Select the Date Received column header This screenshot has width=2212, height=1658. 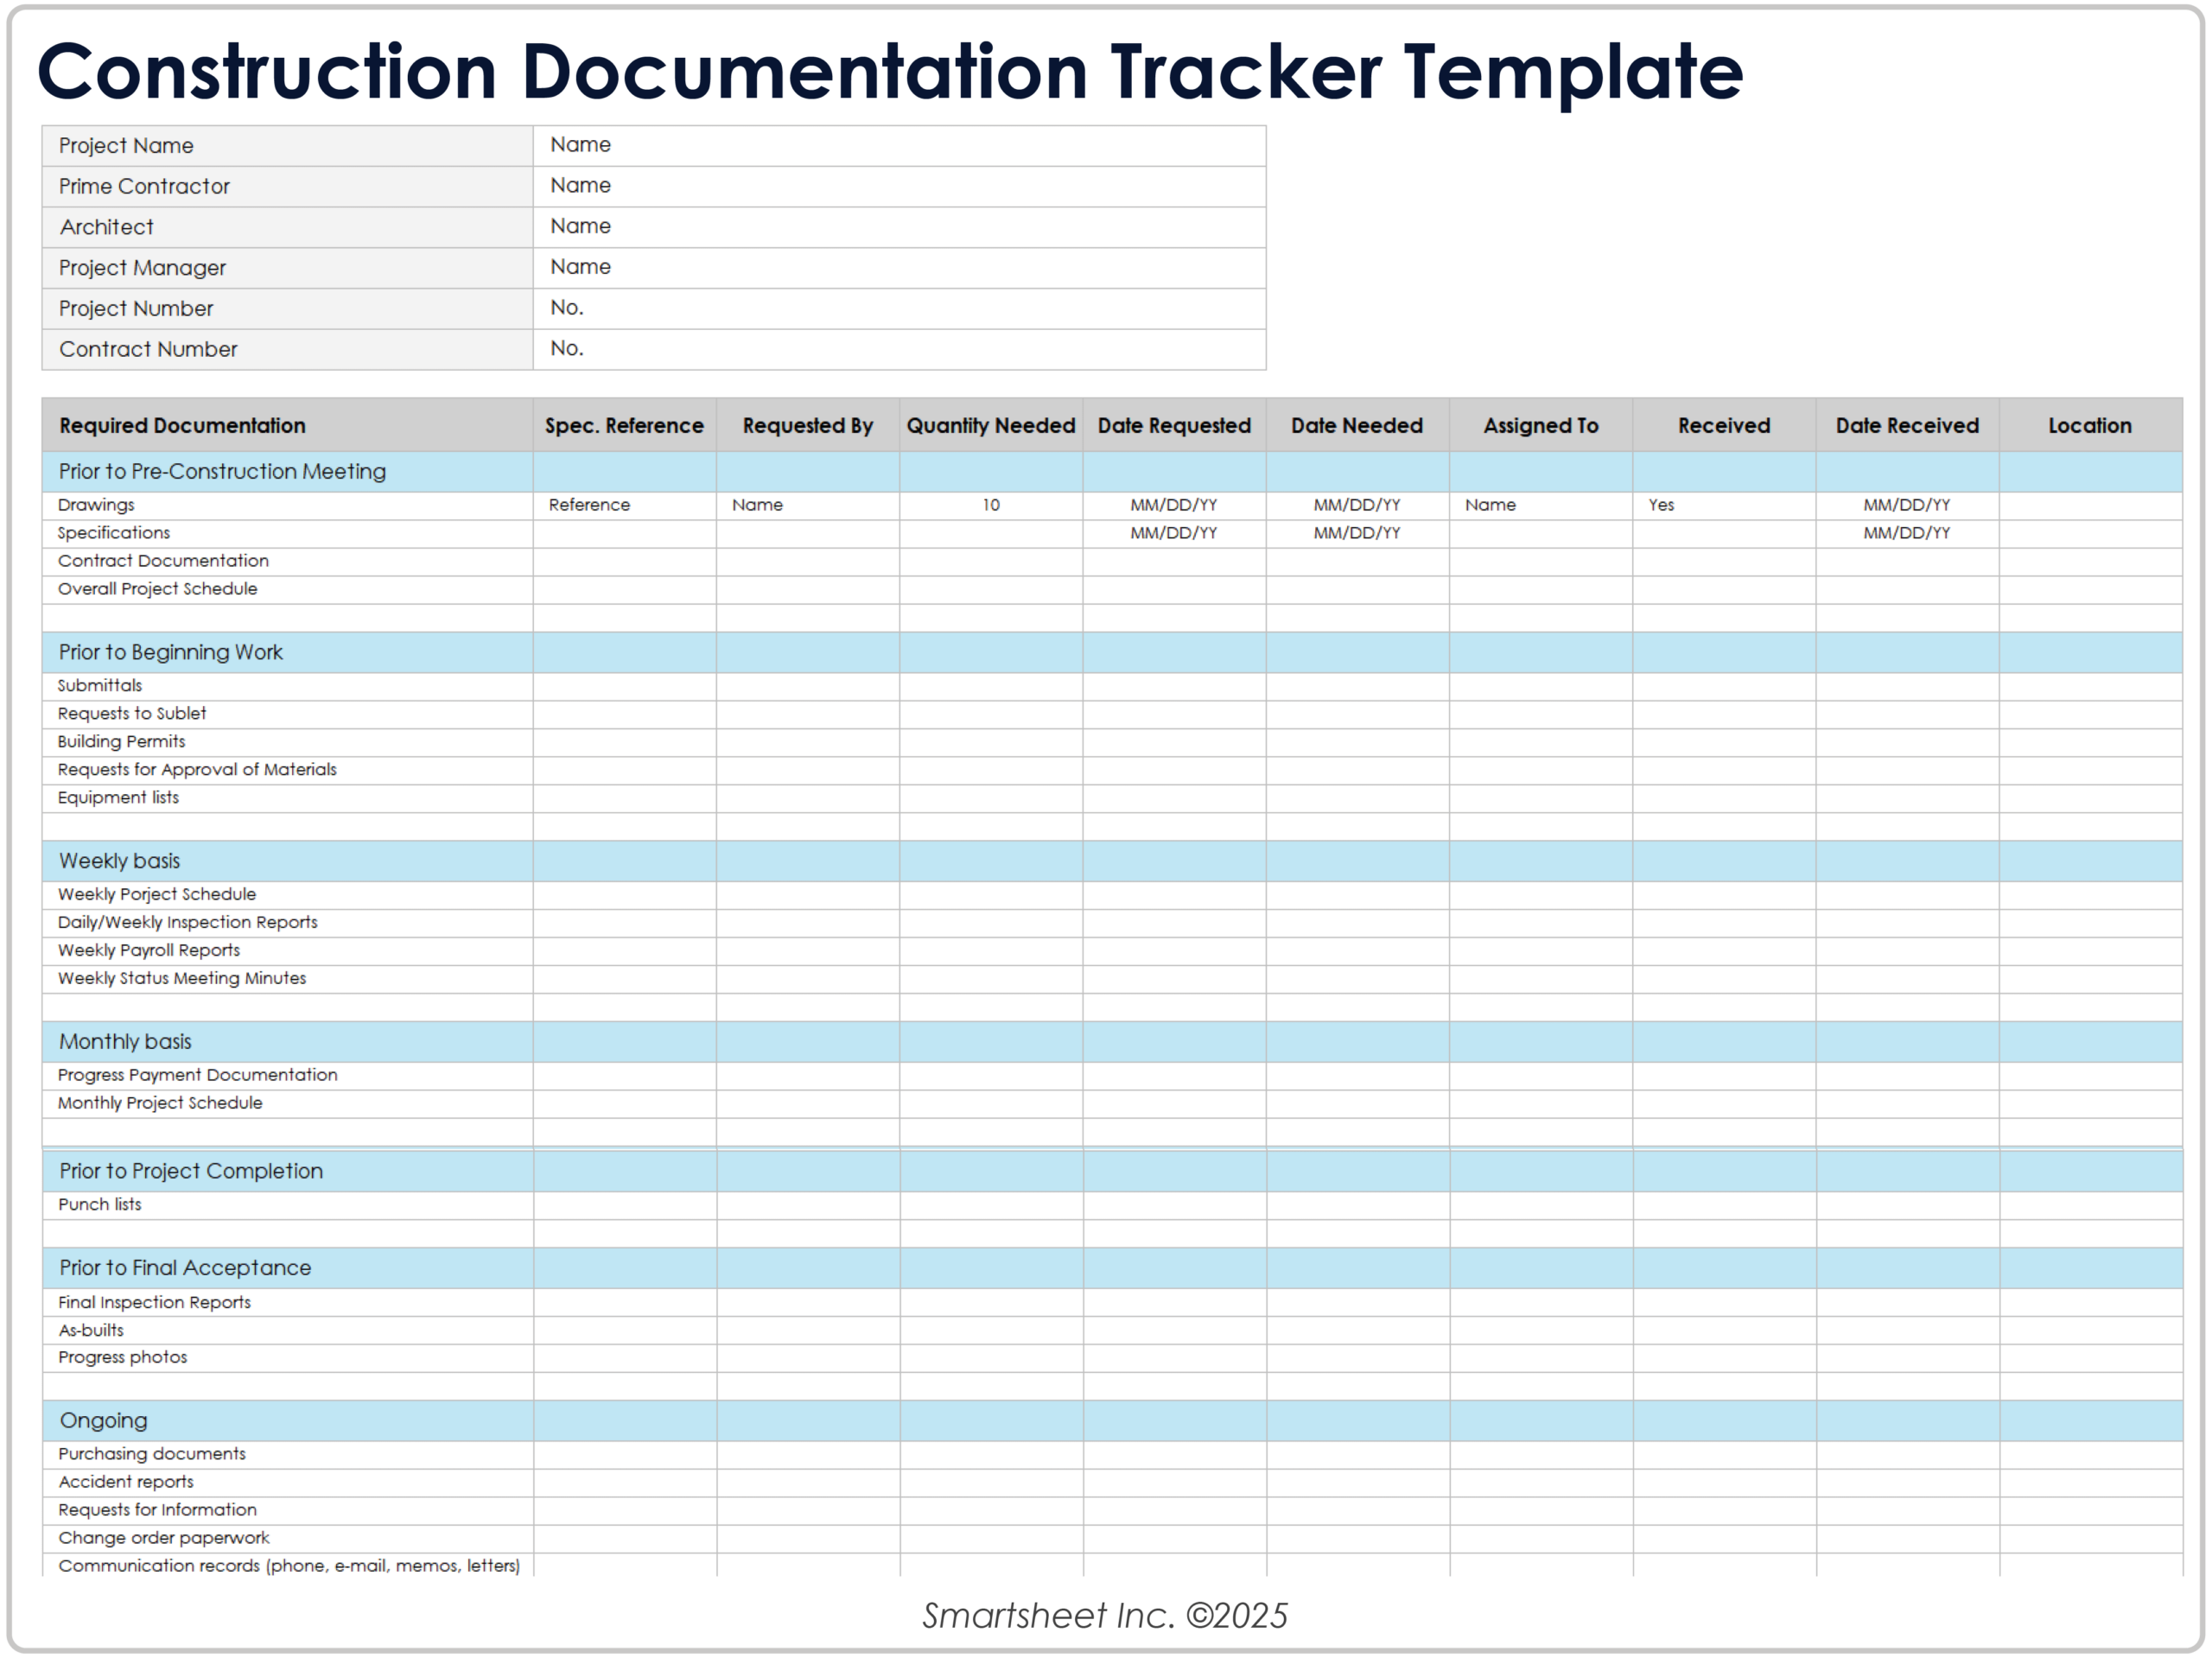click(x=1906, y=425)
